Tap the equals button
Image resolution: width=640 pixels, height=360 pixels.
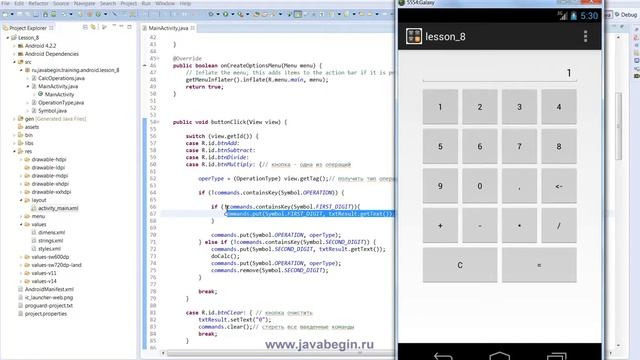[x=539, y=265]
